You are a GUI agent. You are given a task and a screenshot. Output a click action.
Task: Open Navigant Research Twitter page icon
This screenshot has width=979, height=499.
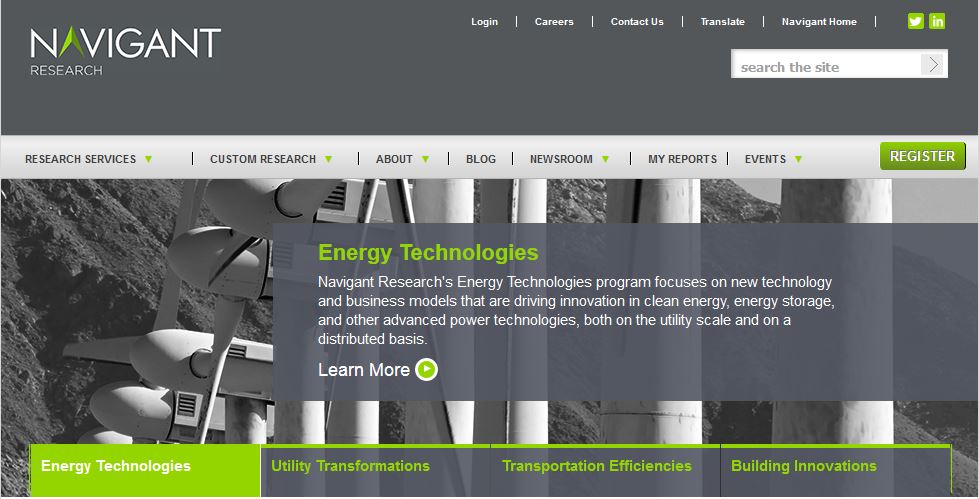coord(915,21)
